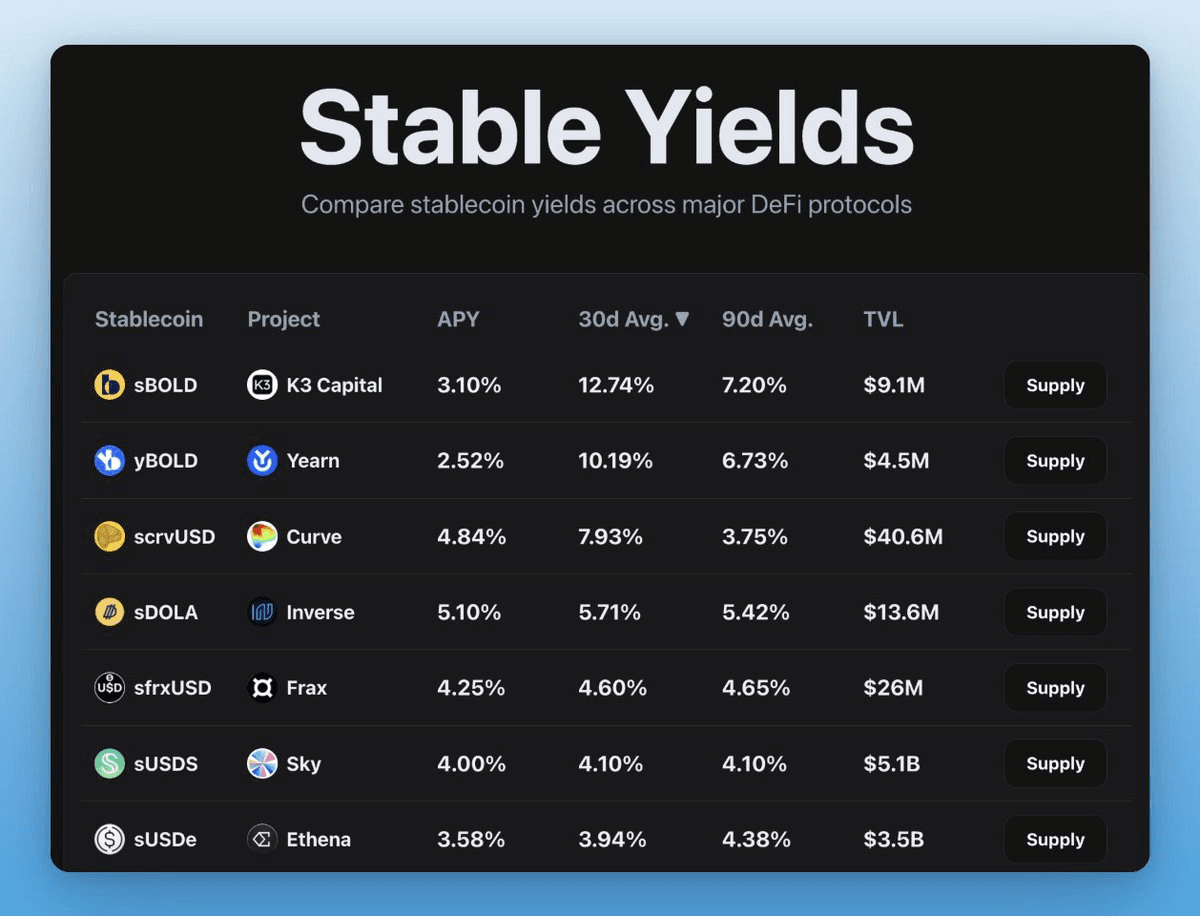
Task: Supply to the sUSDe Ethena row
Action: (x=1055, y=839)
